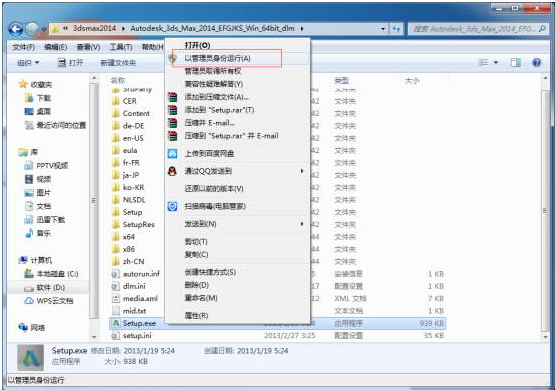Choose 属性(R) in context menu
555x390 pixels.
click(237, 316)
